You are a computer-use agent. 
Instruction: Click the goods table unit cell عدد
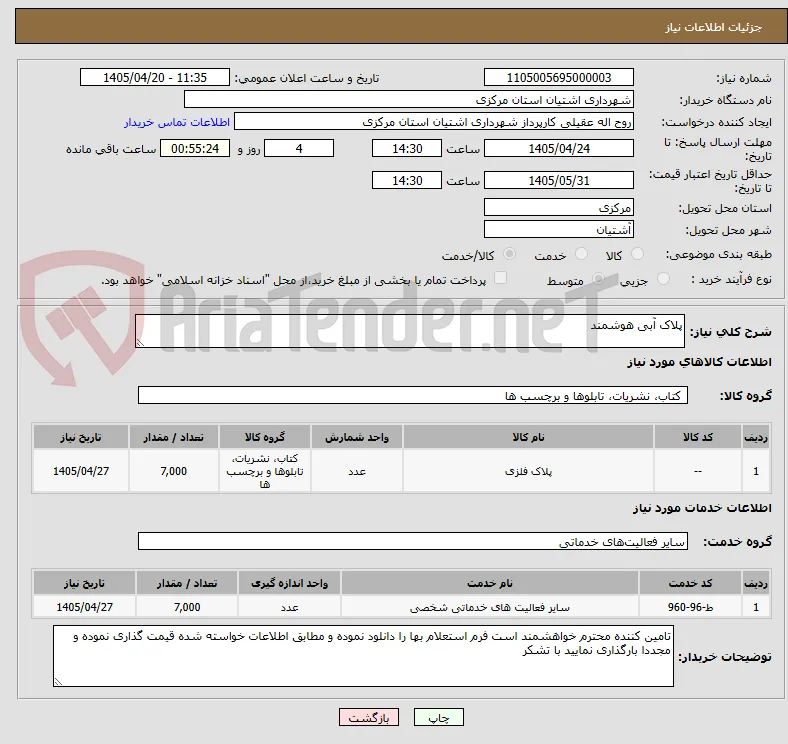(357, 471)
